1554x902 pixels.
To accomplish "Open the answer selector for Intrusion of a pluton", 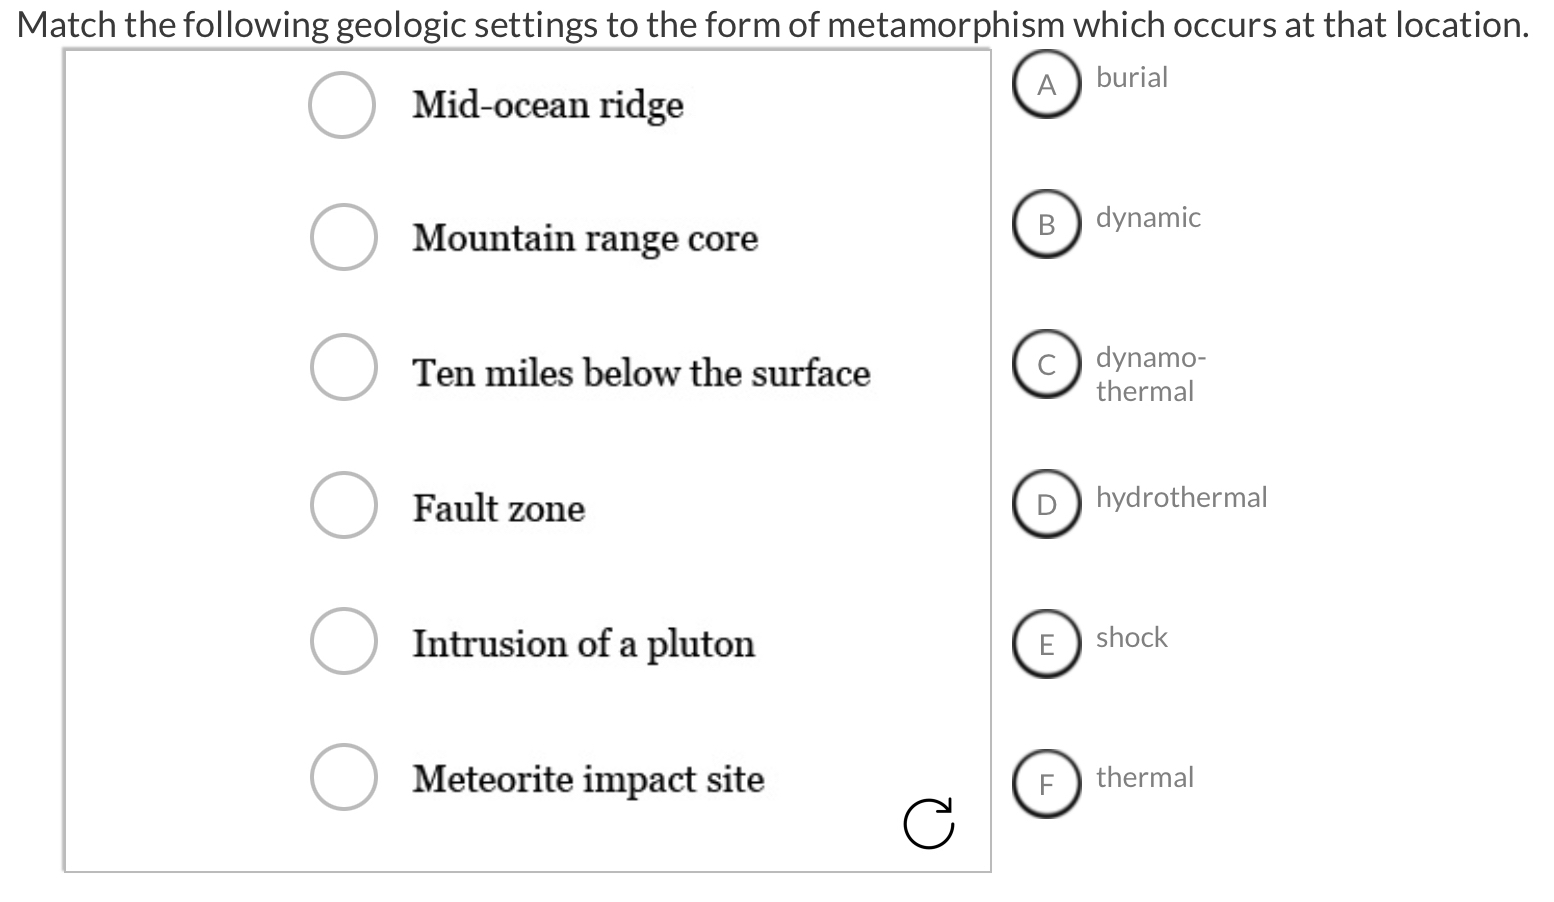I will (343, 640).
